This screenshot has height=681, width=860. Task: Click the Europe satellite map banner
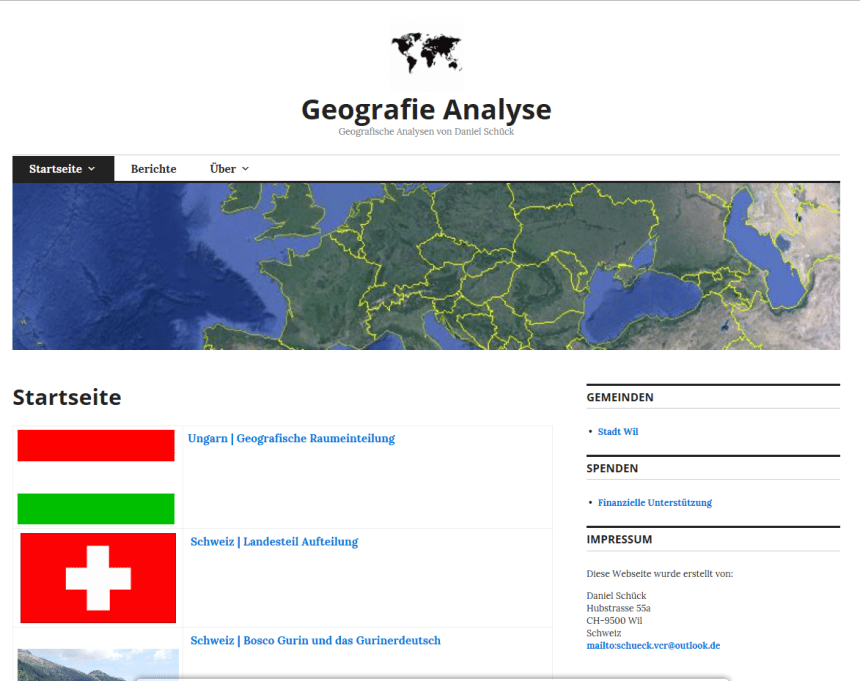[x=426, y=263]
